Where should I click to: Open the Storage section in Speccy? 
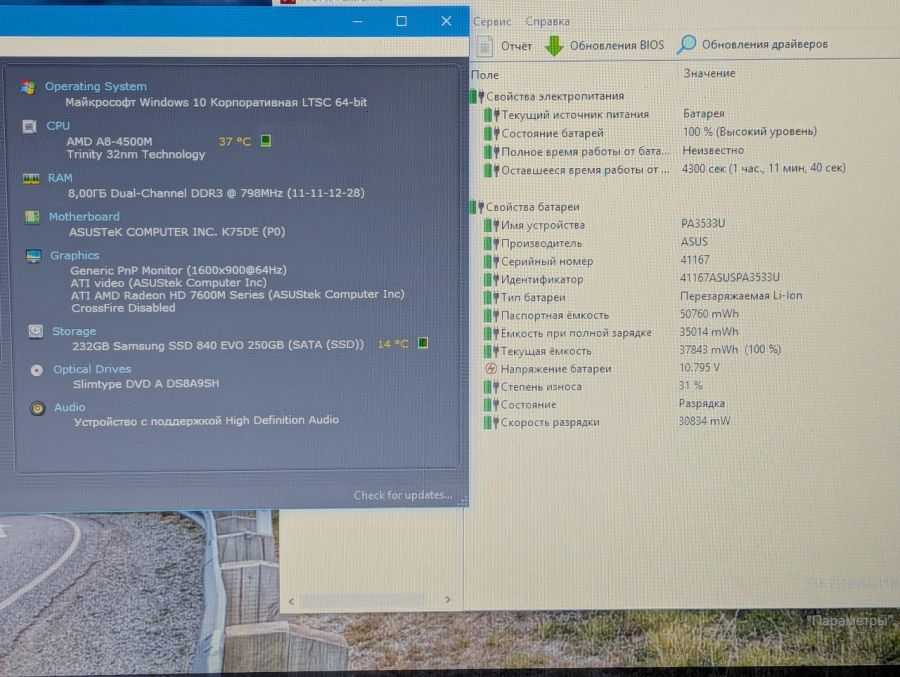click(74, 331)
